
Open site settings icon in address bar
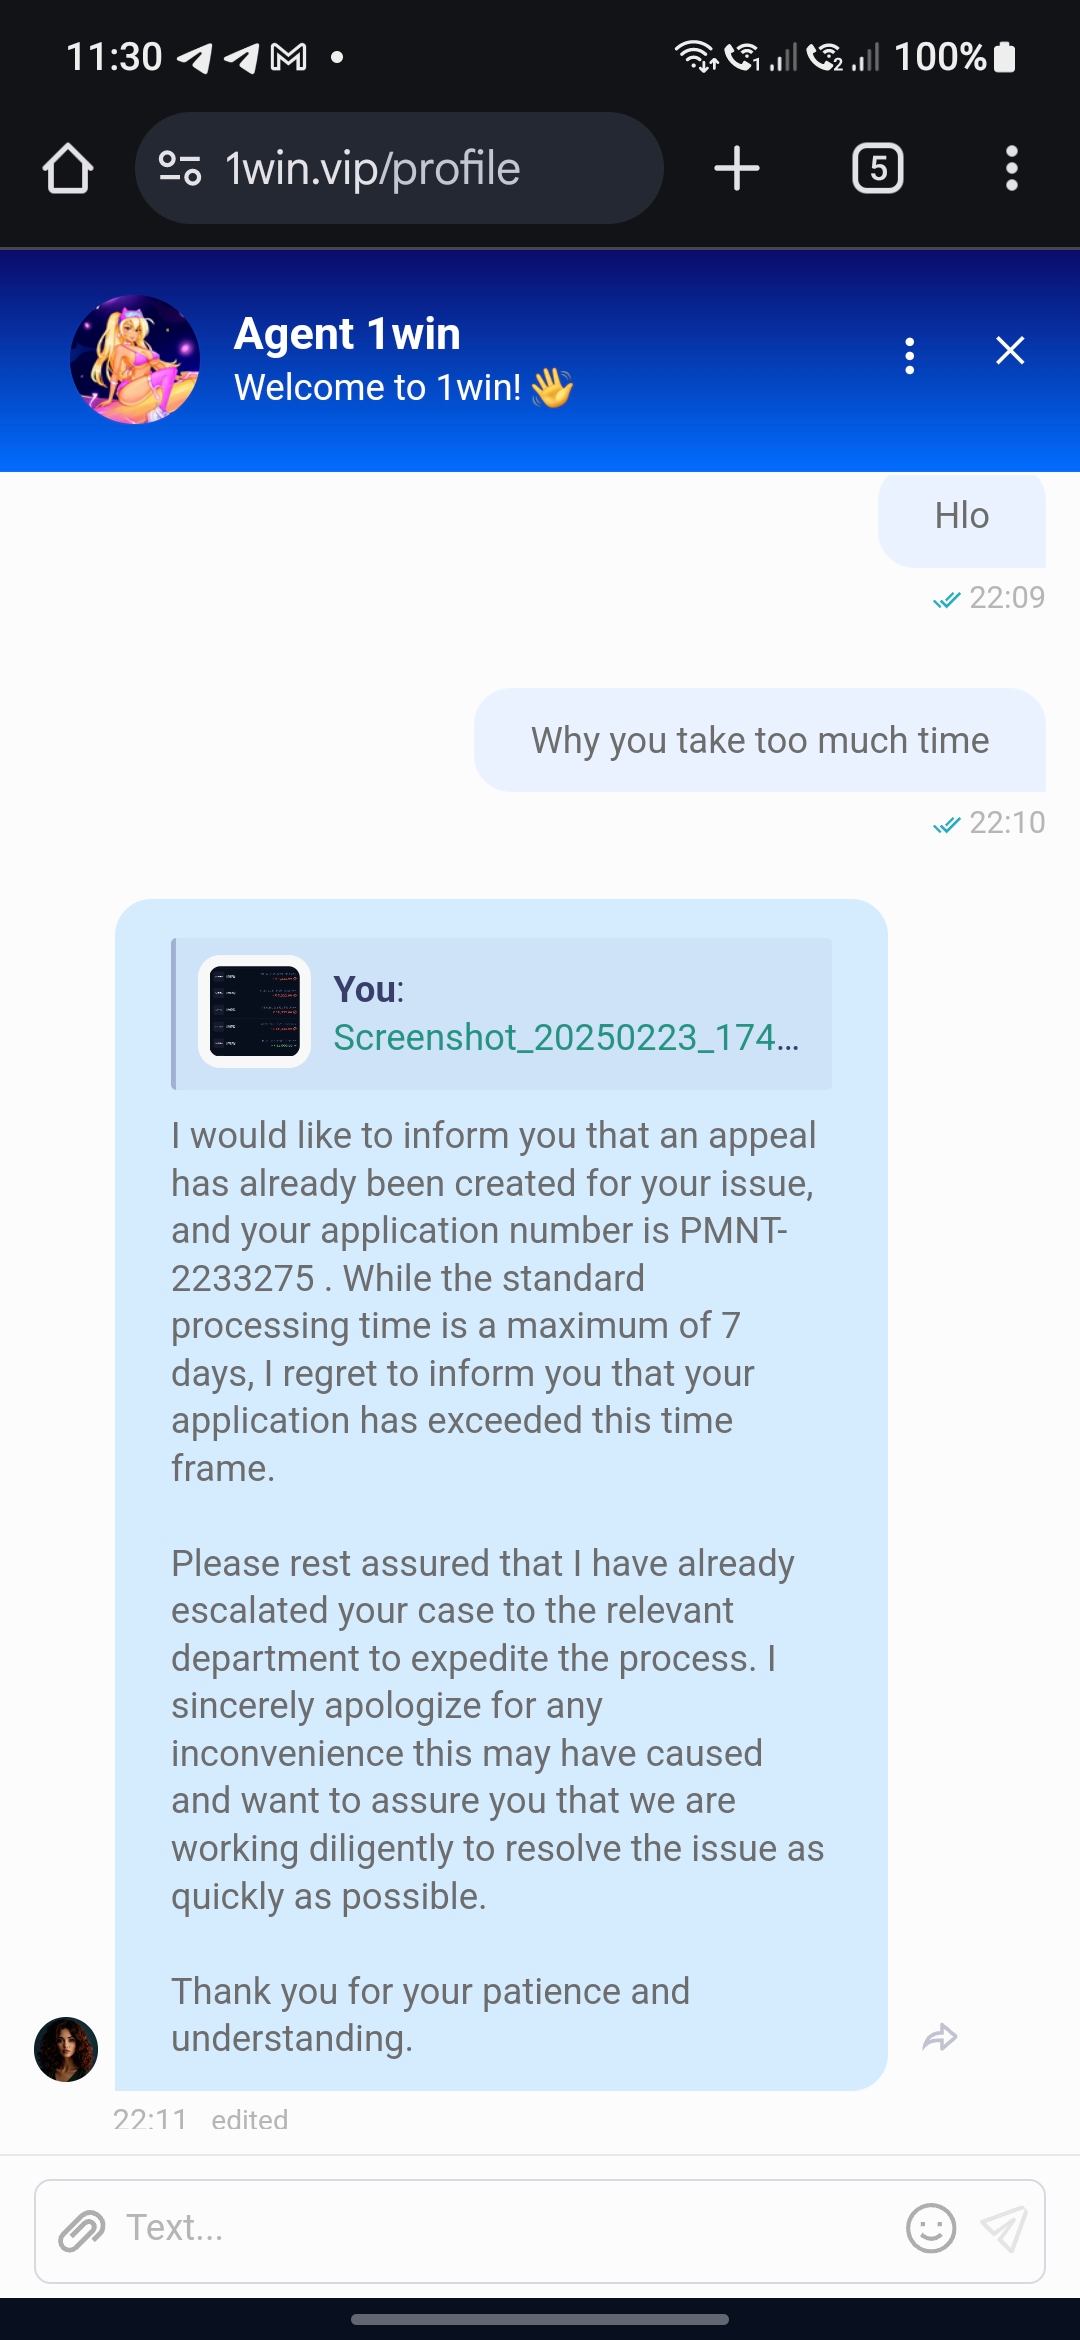(180, 168)
